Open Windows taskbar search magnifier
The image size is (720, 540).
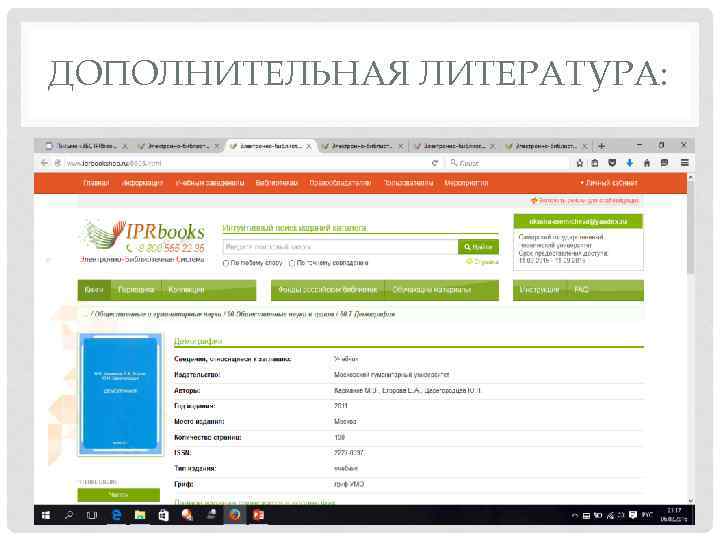(69, 515)
